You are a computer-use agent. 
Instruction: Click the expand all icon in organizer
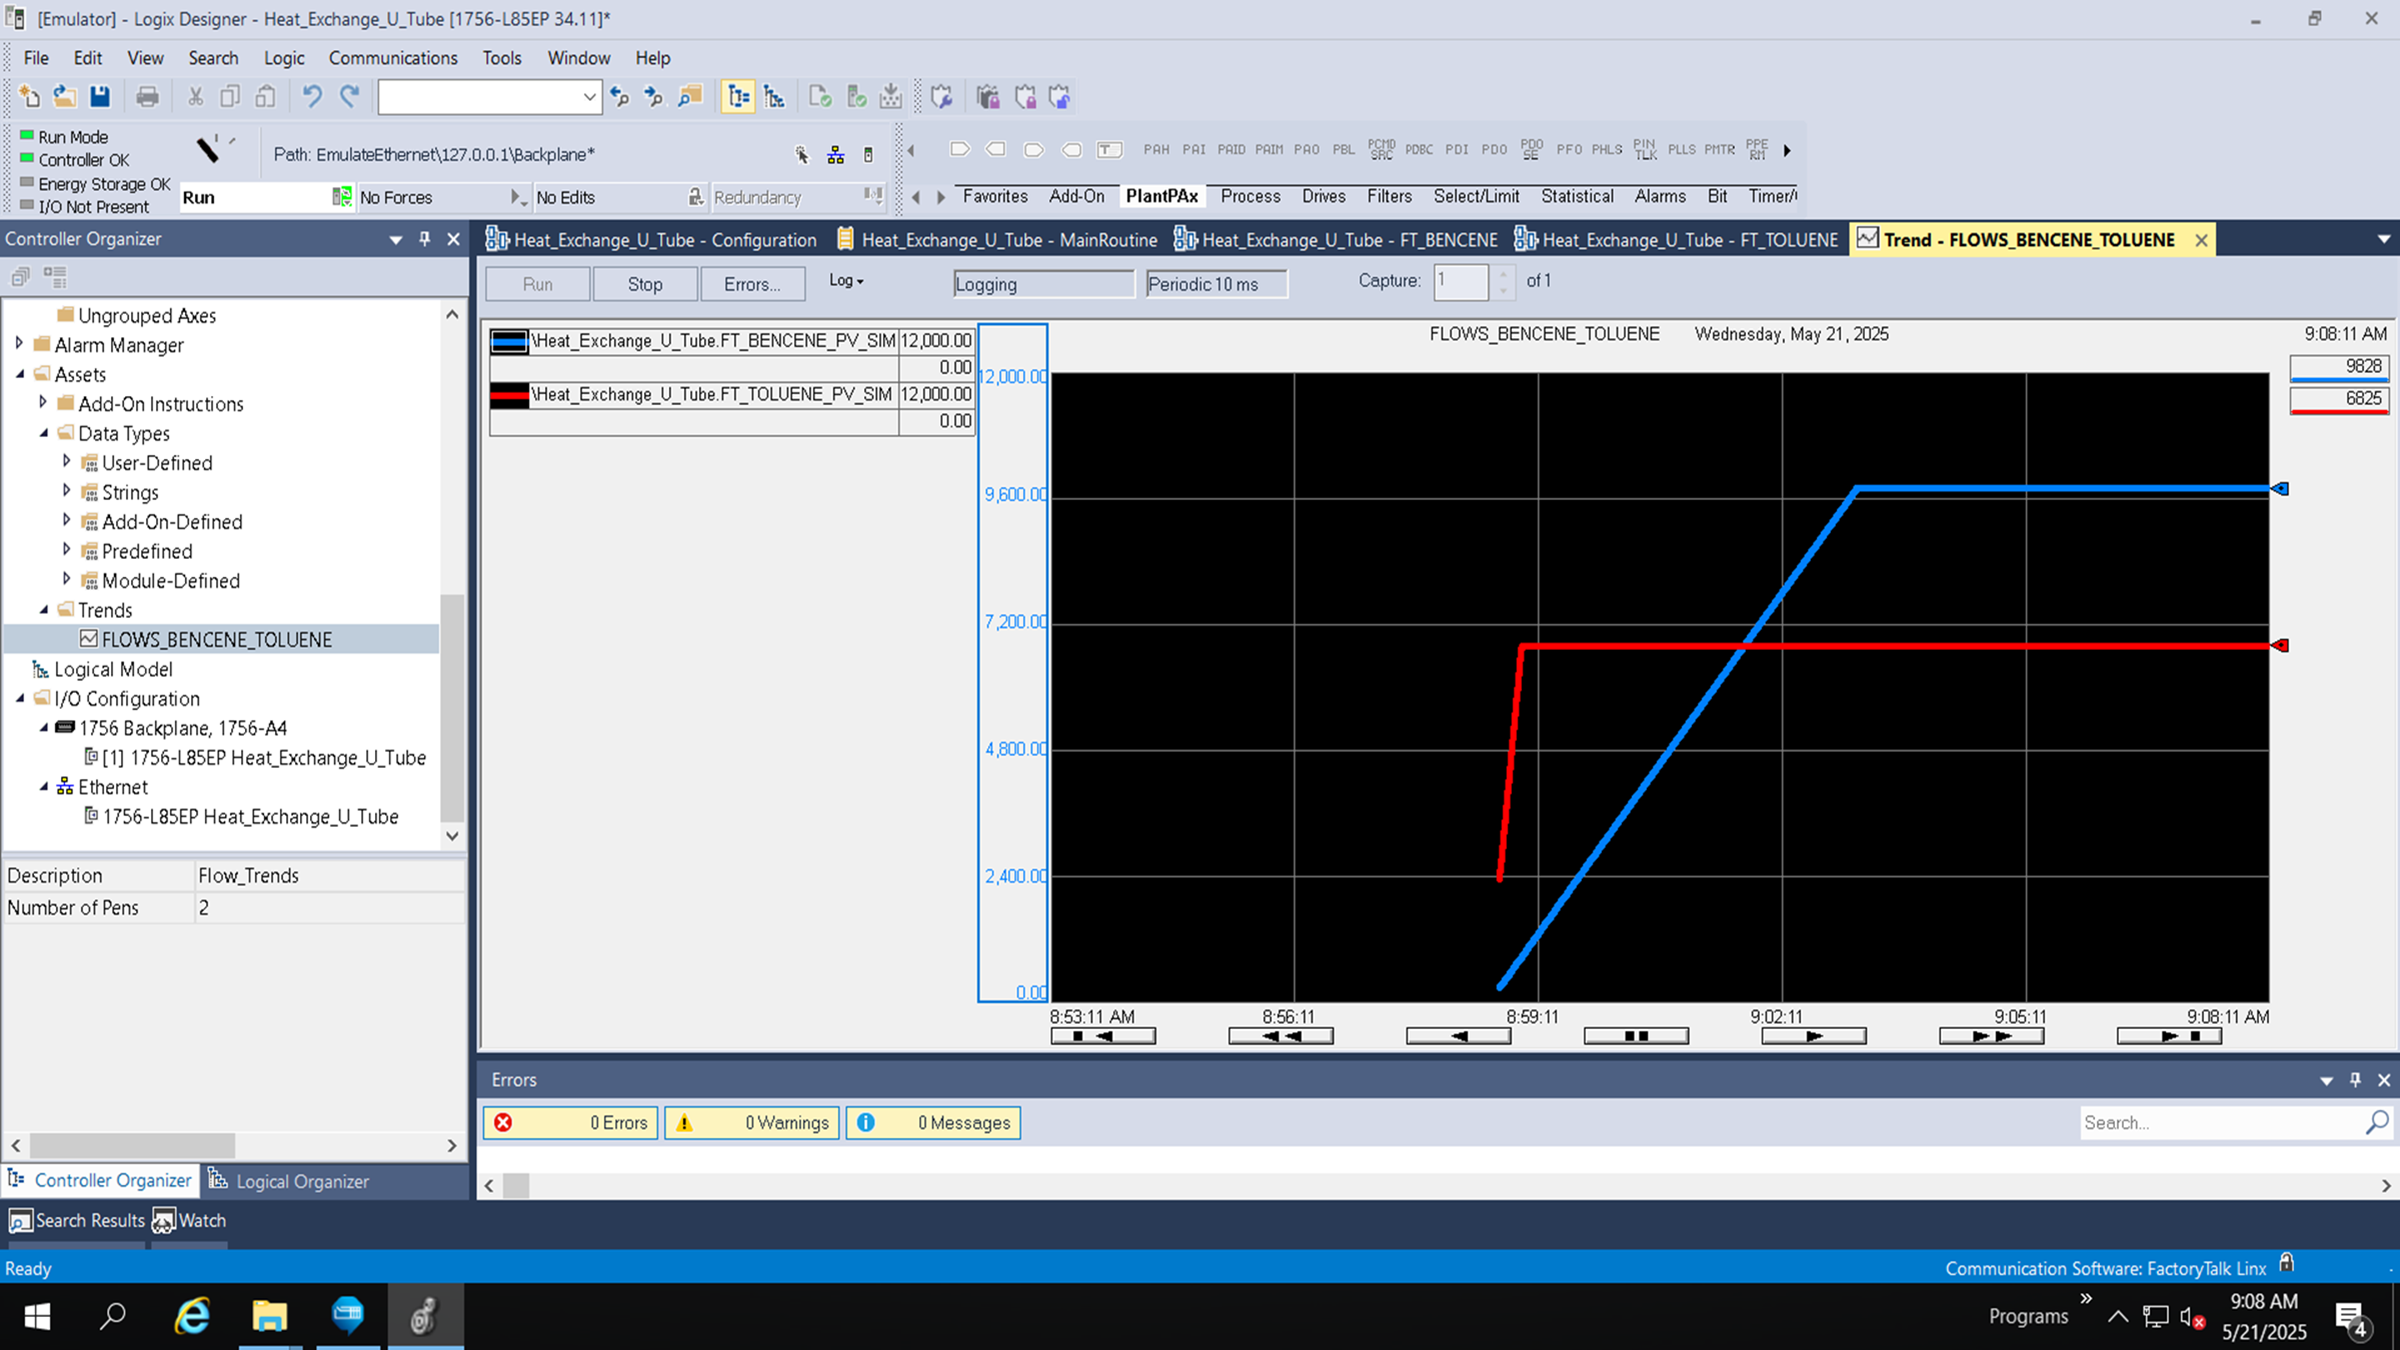click(x=55, y=277)
